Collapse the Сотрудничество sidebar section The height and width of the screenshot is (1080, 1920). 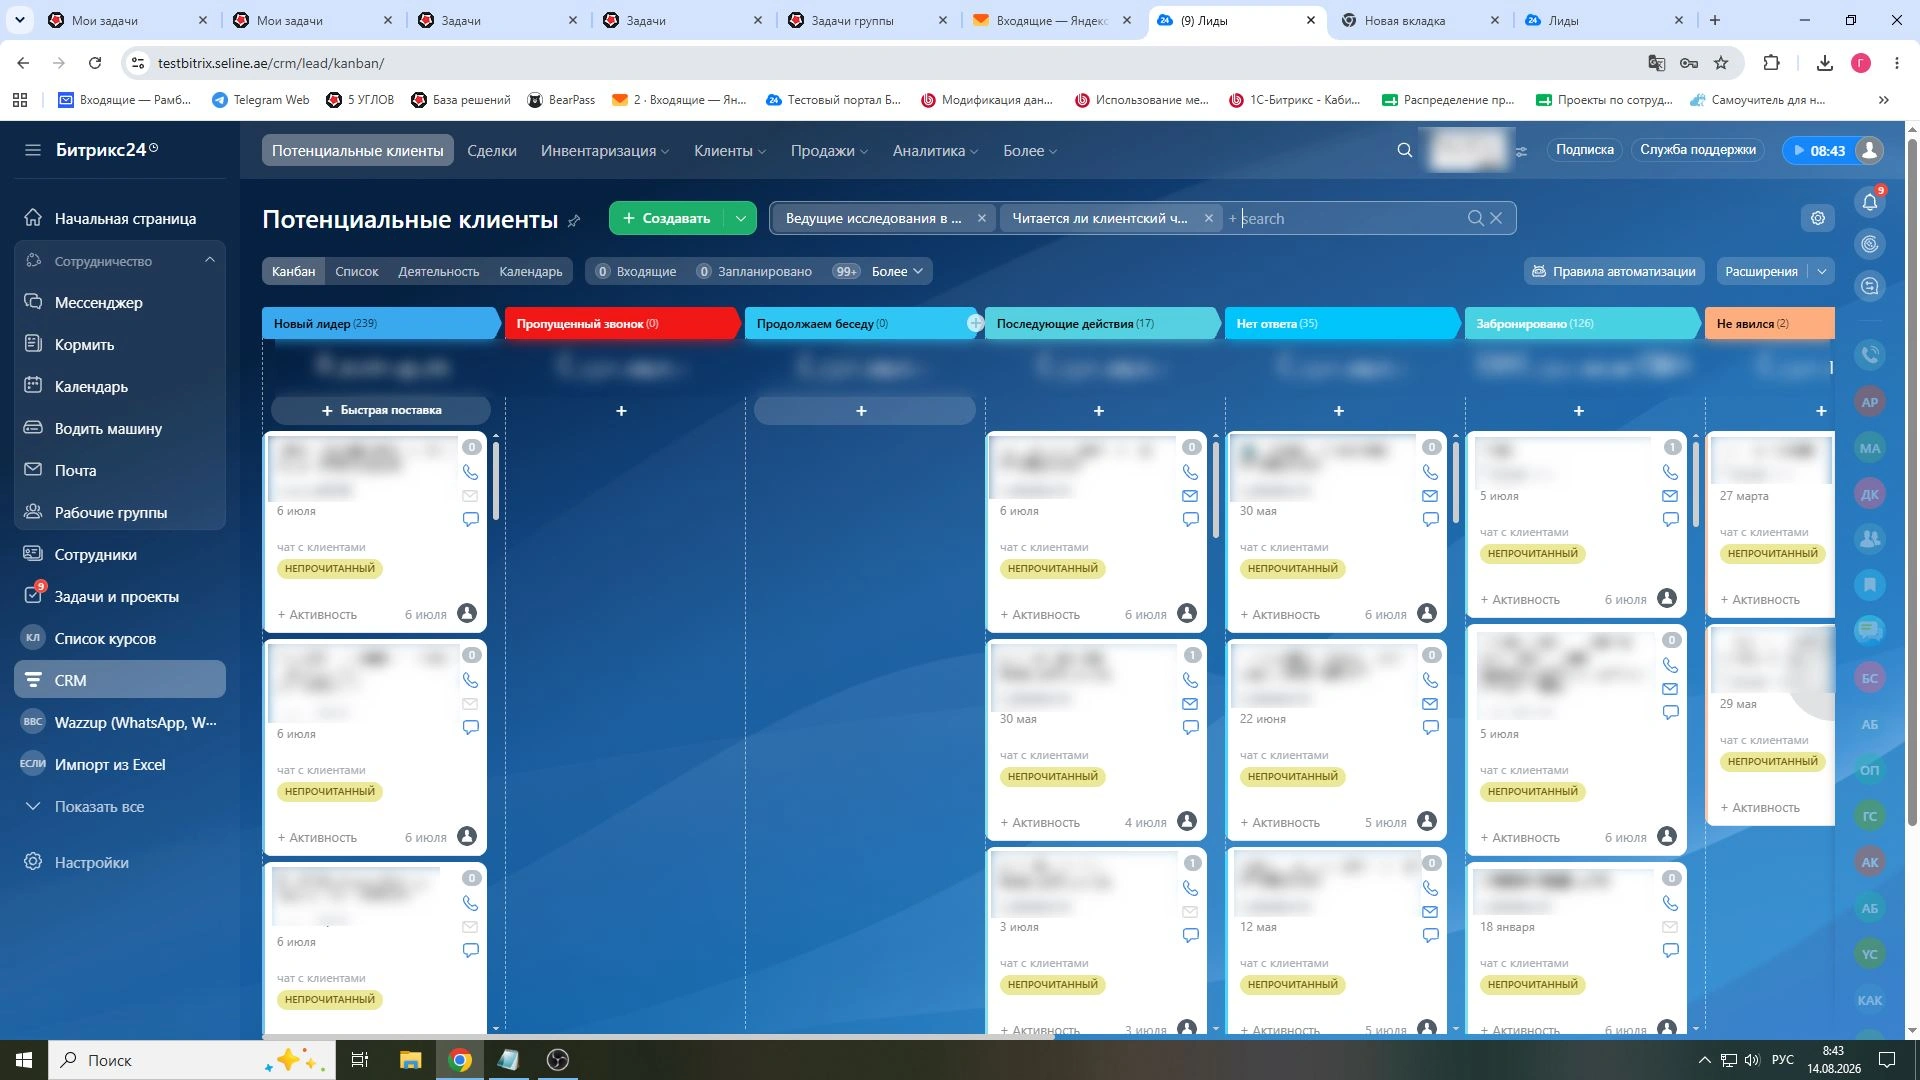click(210, 261)
